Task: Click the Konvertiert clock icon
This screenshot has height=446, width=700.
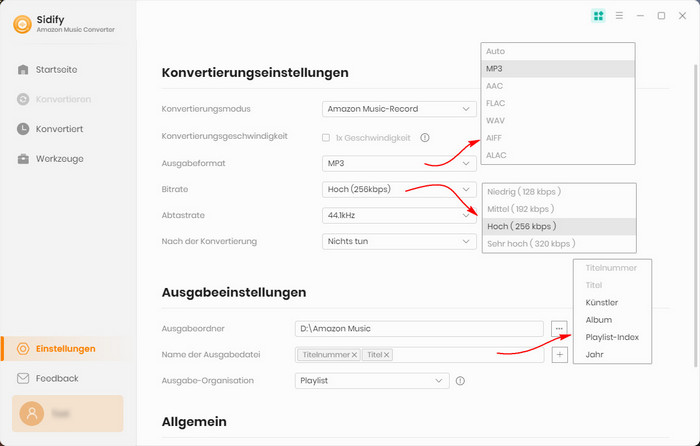Action: [23, 129]
